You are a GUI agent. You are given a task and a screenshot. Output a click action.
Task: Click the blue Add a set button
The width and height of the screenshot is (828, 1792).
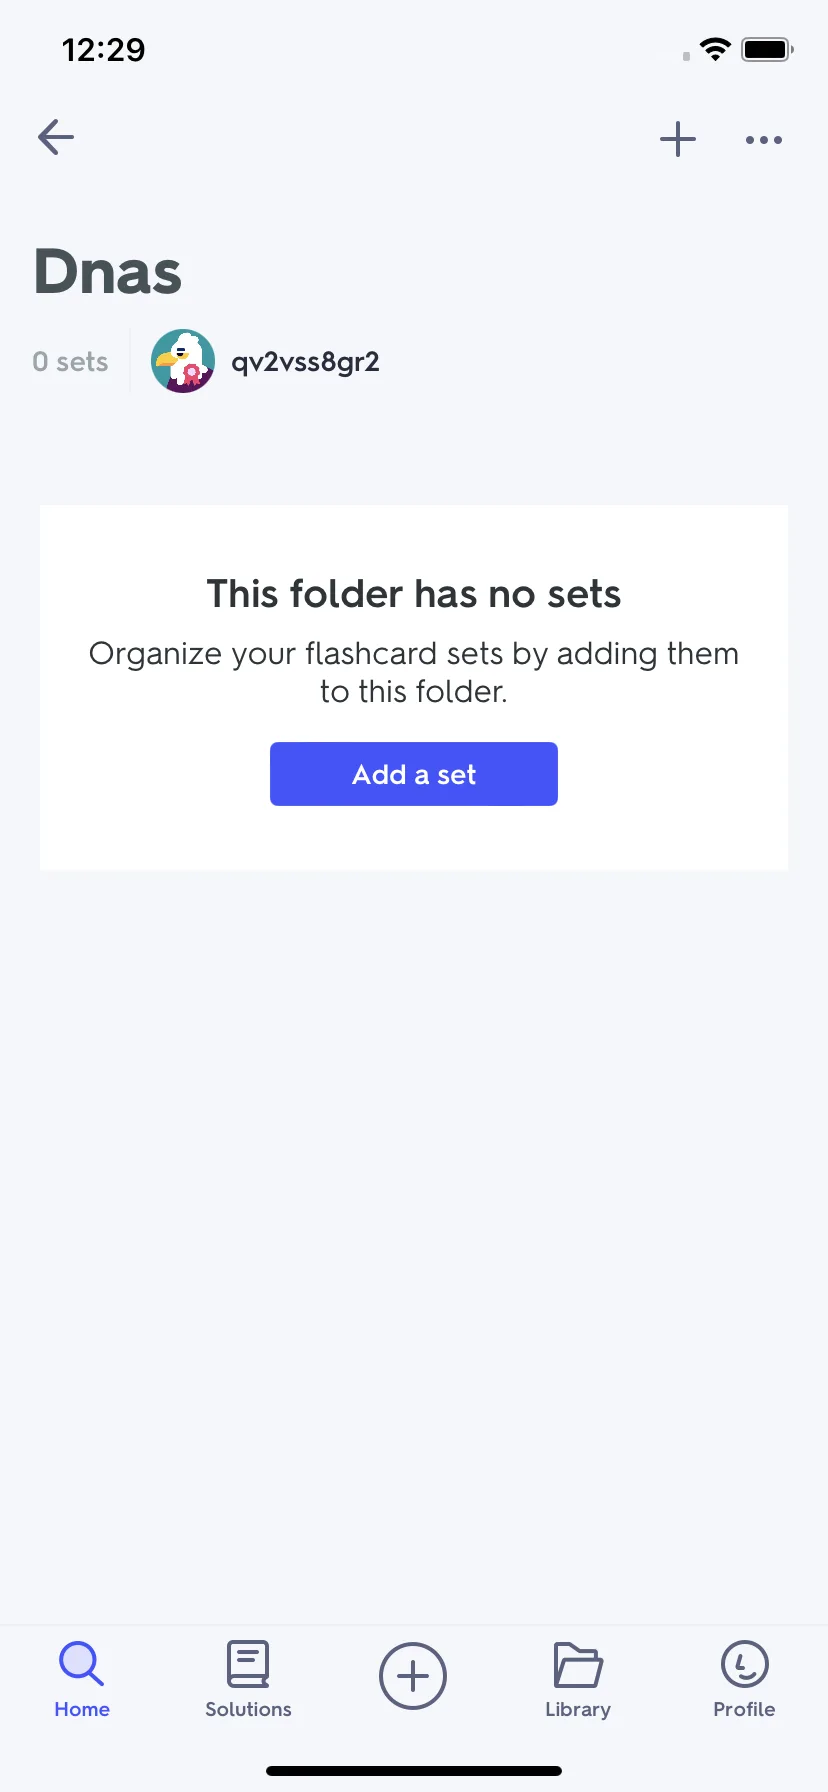tap(414, 774)
